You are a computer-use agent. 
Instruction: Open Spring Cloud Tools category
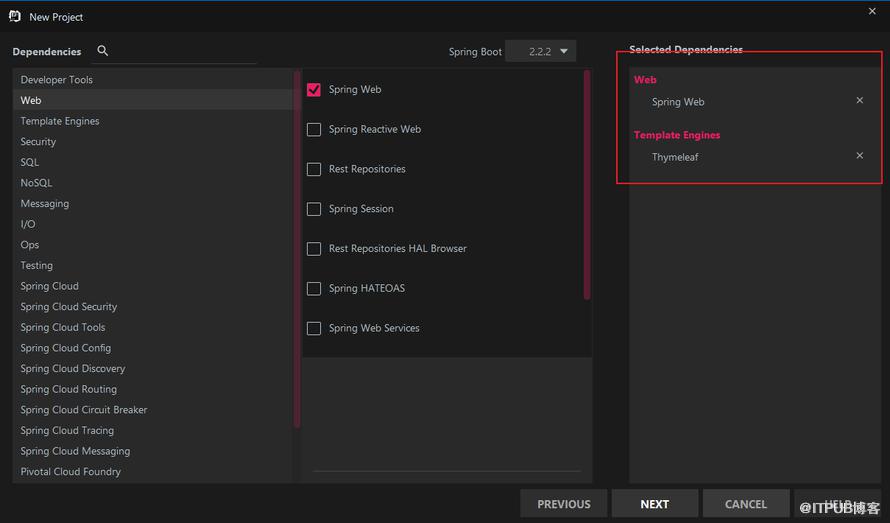[x=152, y=327]
